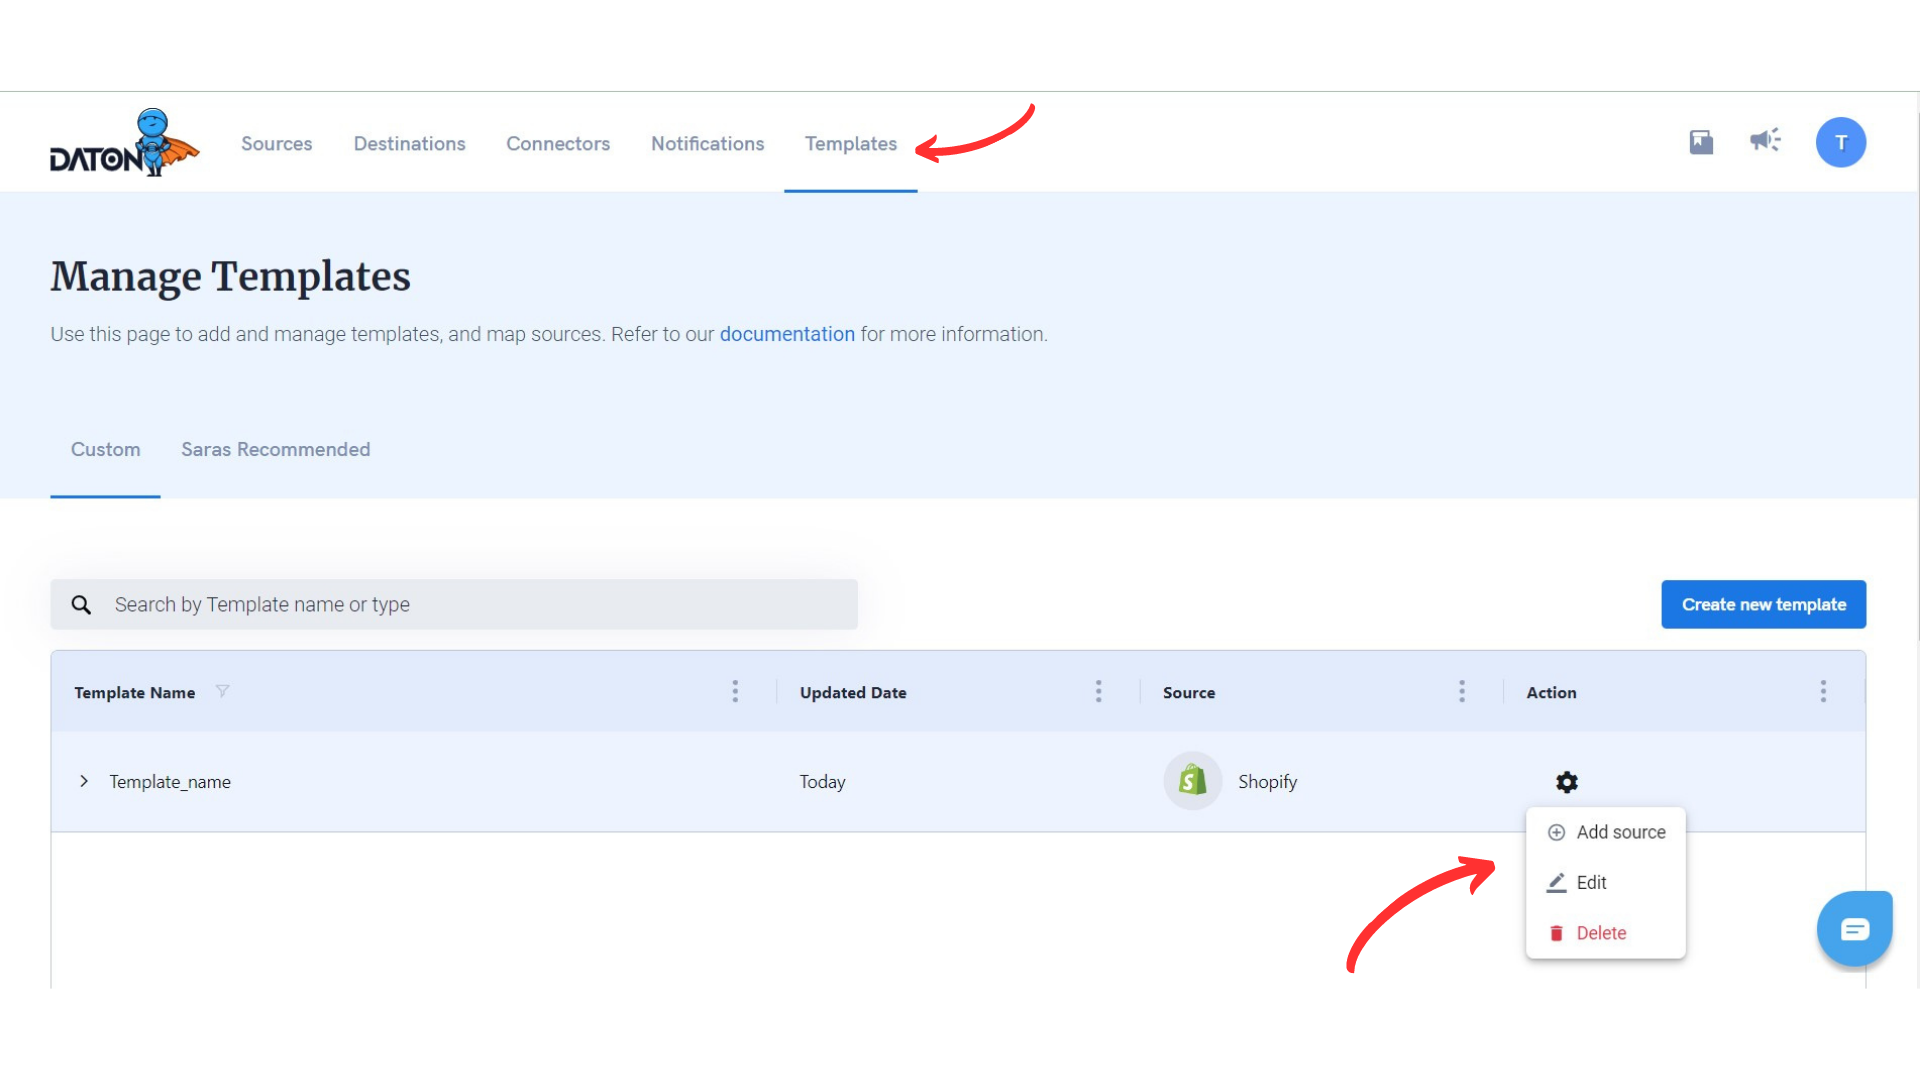The width and height of the screenshot is (1920, 1080).
Task: Open the Updated Date column menu
Action: (x=1098, y=692)
